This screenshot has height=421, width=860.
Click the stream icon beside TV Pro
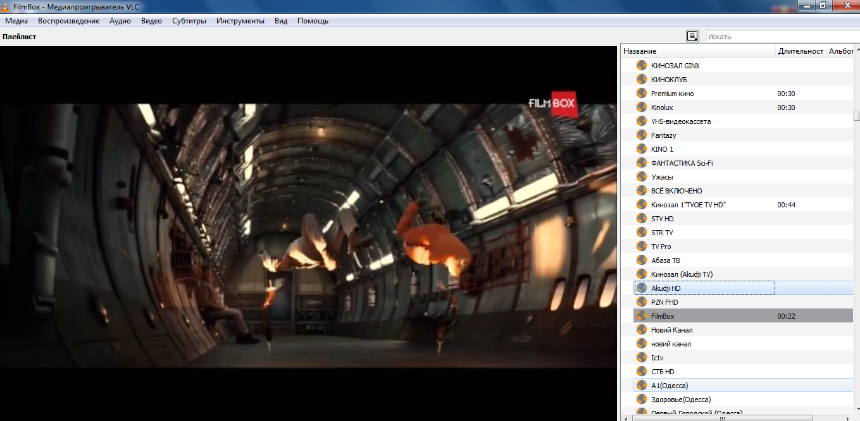(x=641, y=247)
